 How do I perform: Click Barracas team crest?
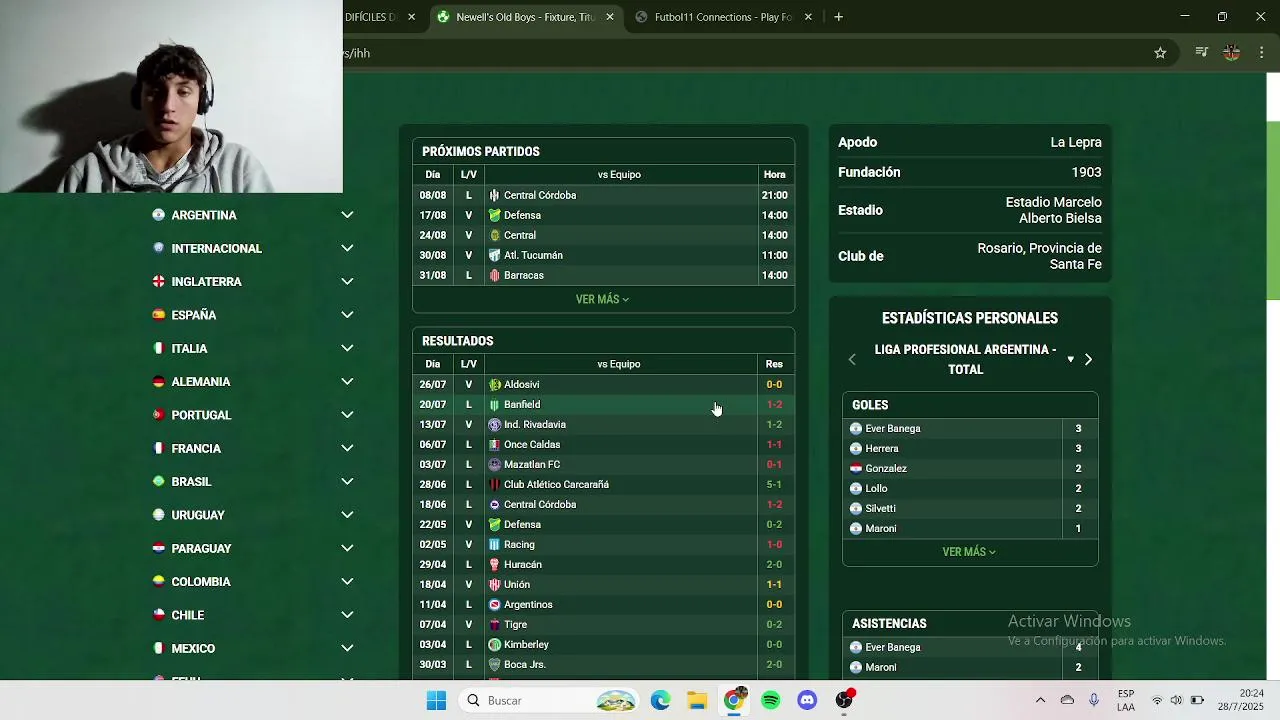(x=494, y=275)
